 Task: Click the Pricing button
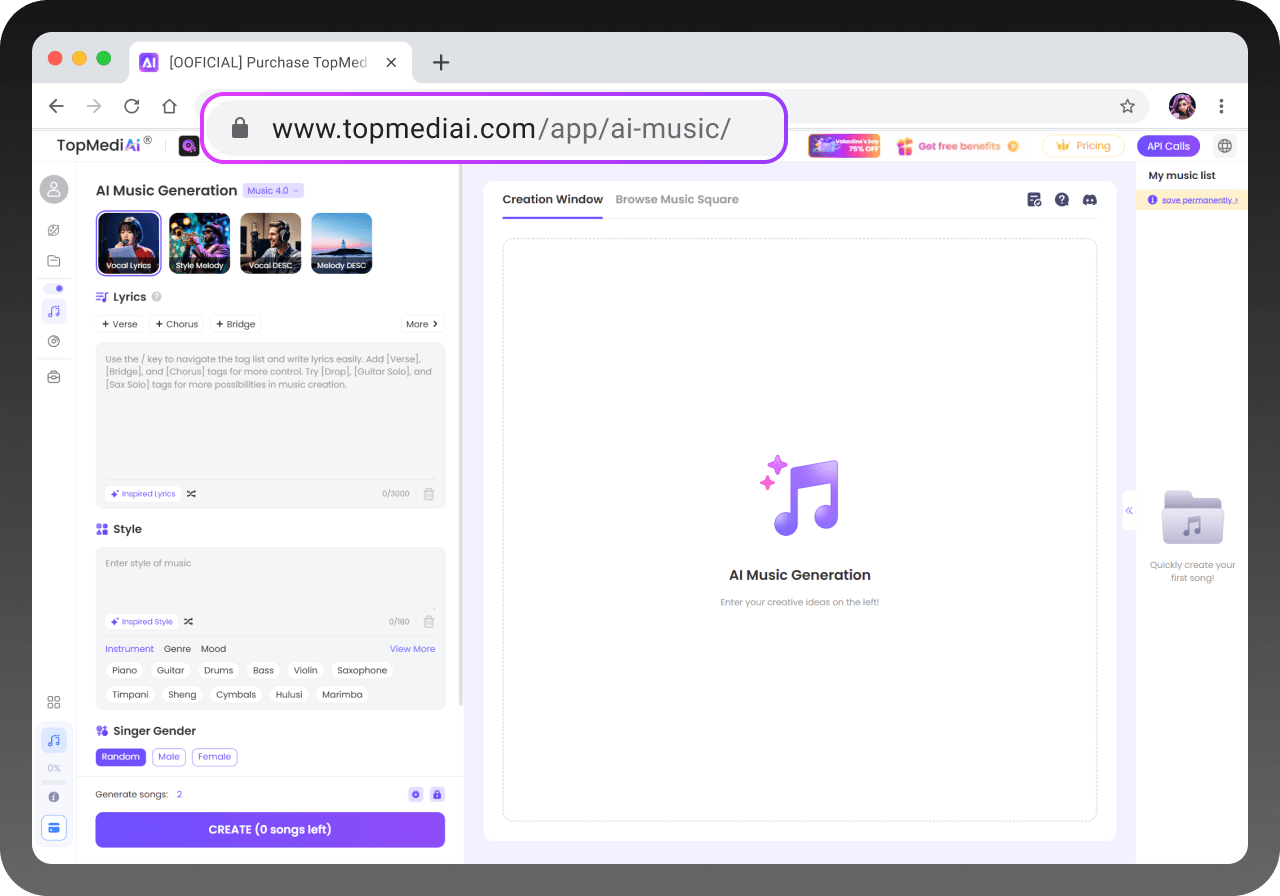coord(1083,146)
